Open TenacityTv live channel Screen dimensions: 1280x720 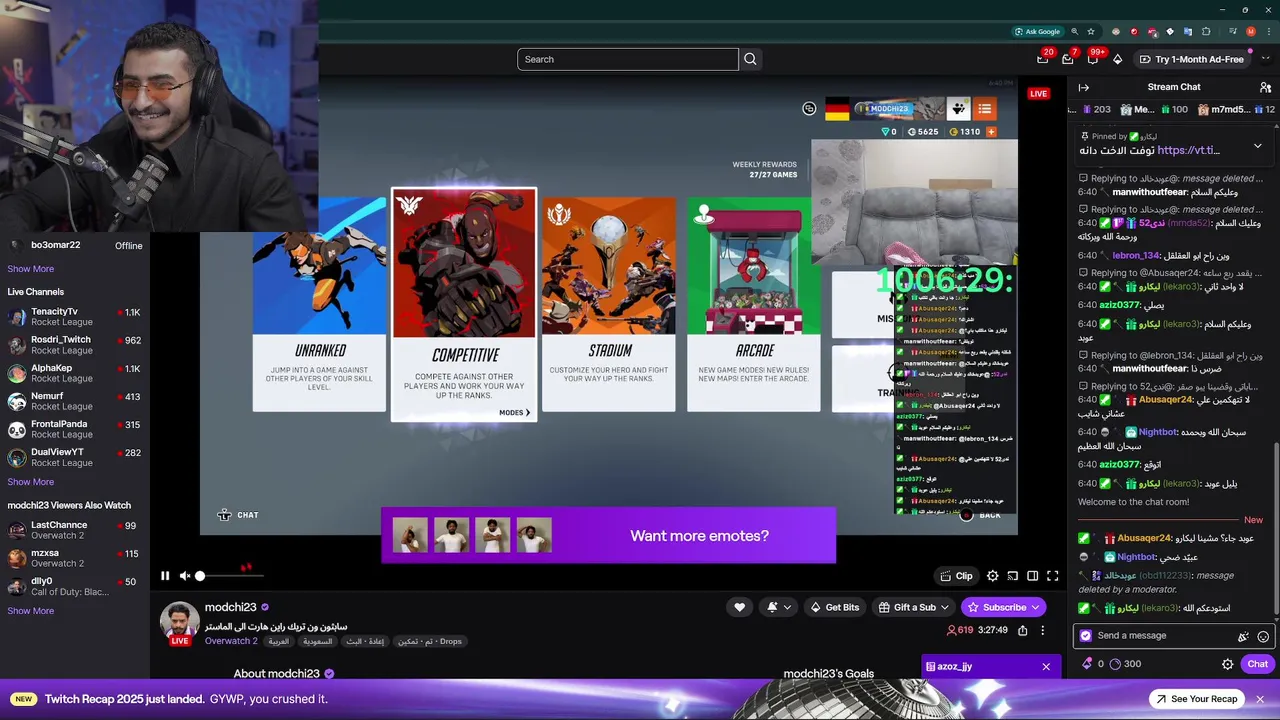pyautogui.click(x=75, y=317)
